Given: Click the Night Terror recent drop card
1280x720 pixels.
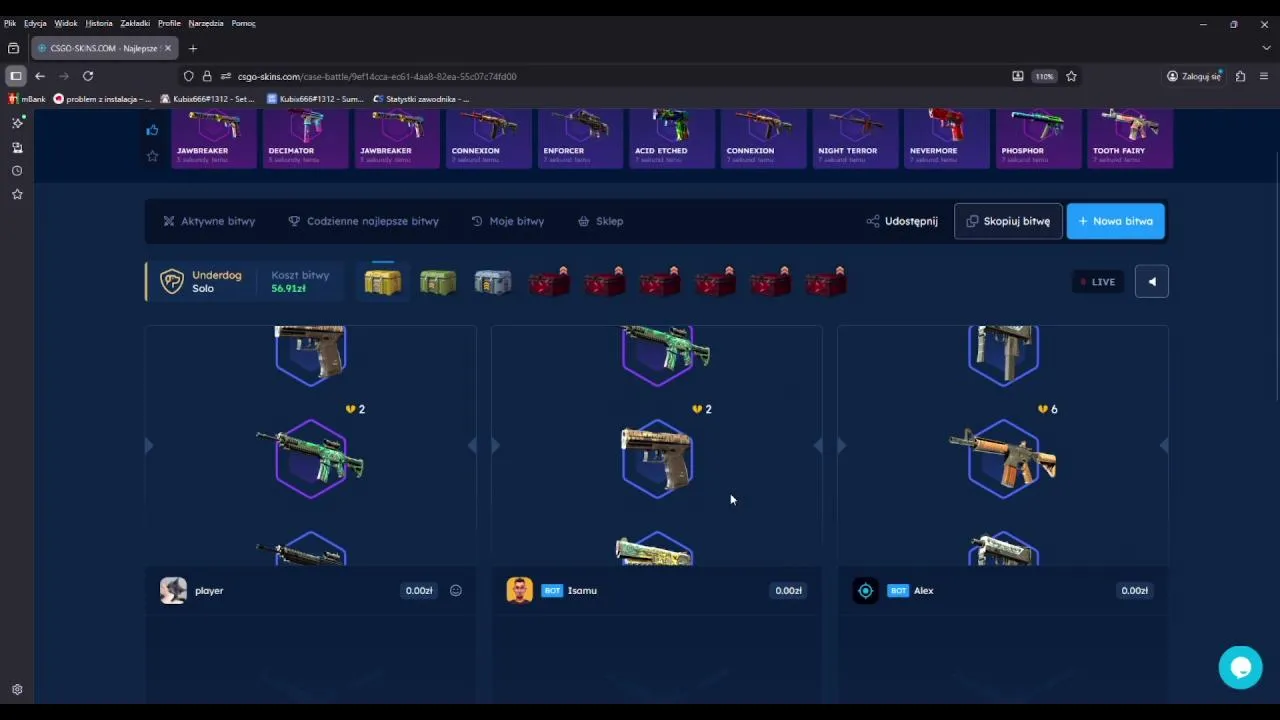Looking at the screenshot, I should [855, 138].
